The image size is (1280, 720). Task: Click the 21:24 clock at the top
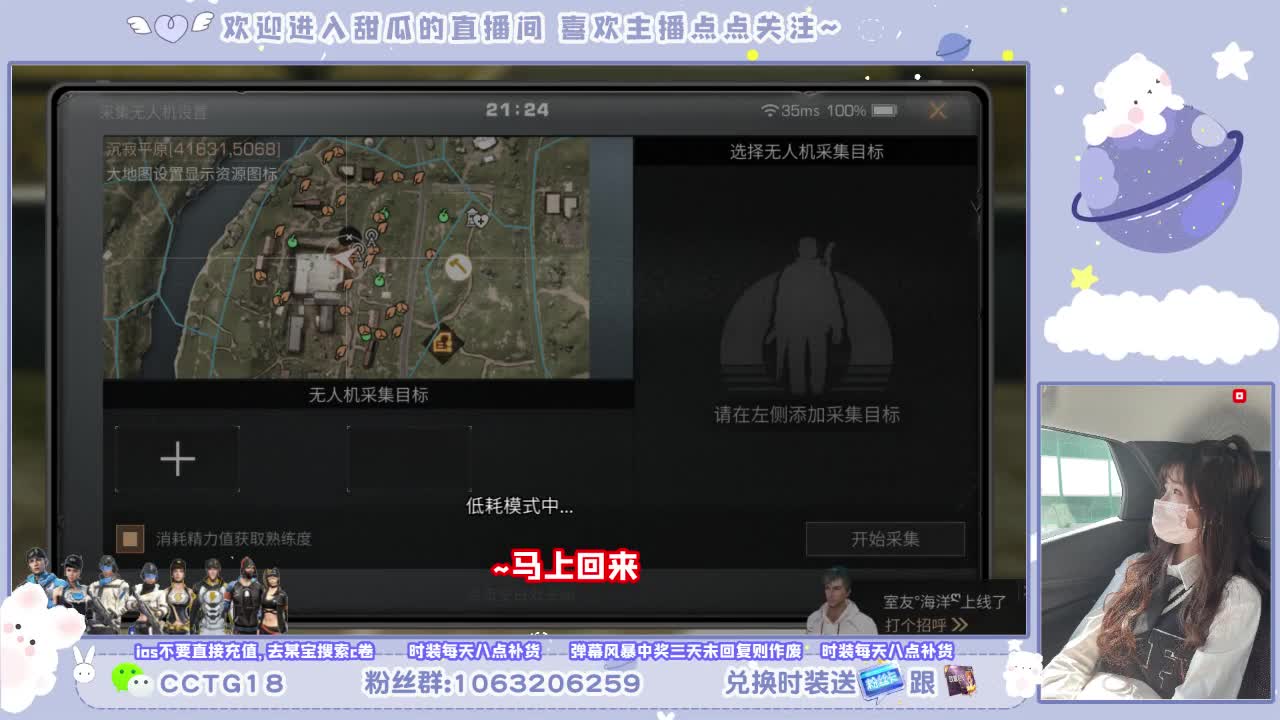517,110
